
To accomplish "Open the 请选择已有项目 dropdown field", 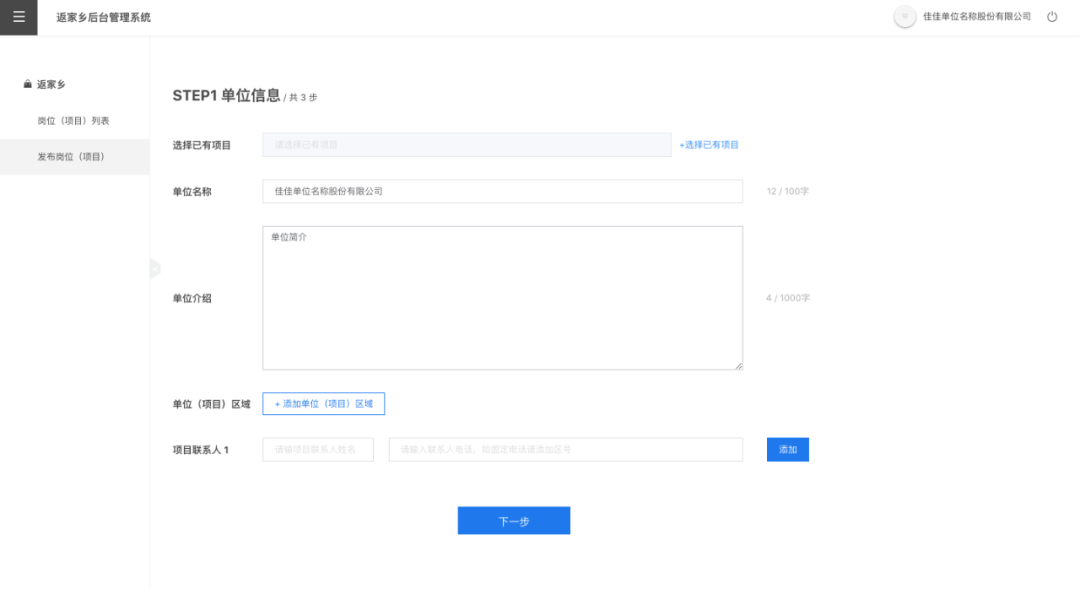I will click(466, 145).
